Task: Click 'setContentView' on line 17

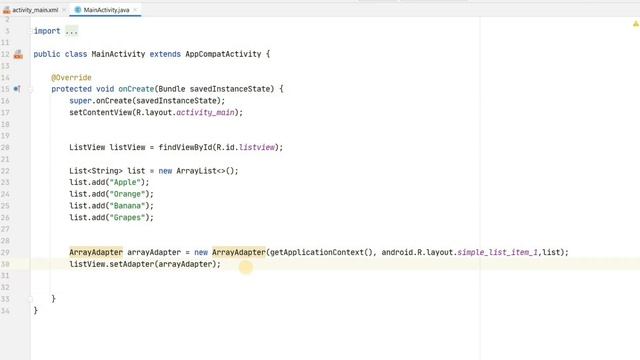Action: [x=100, y=112]
